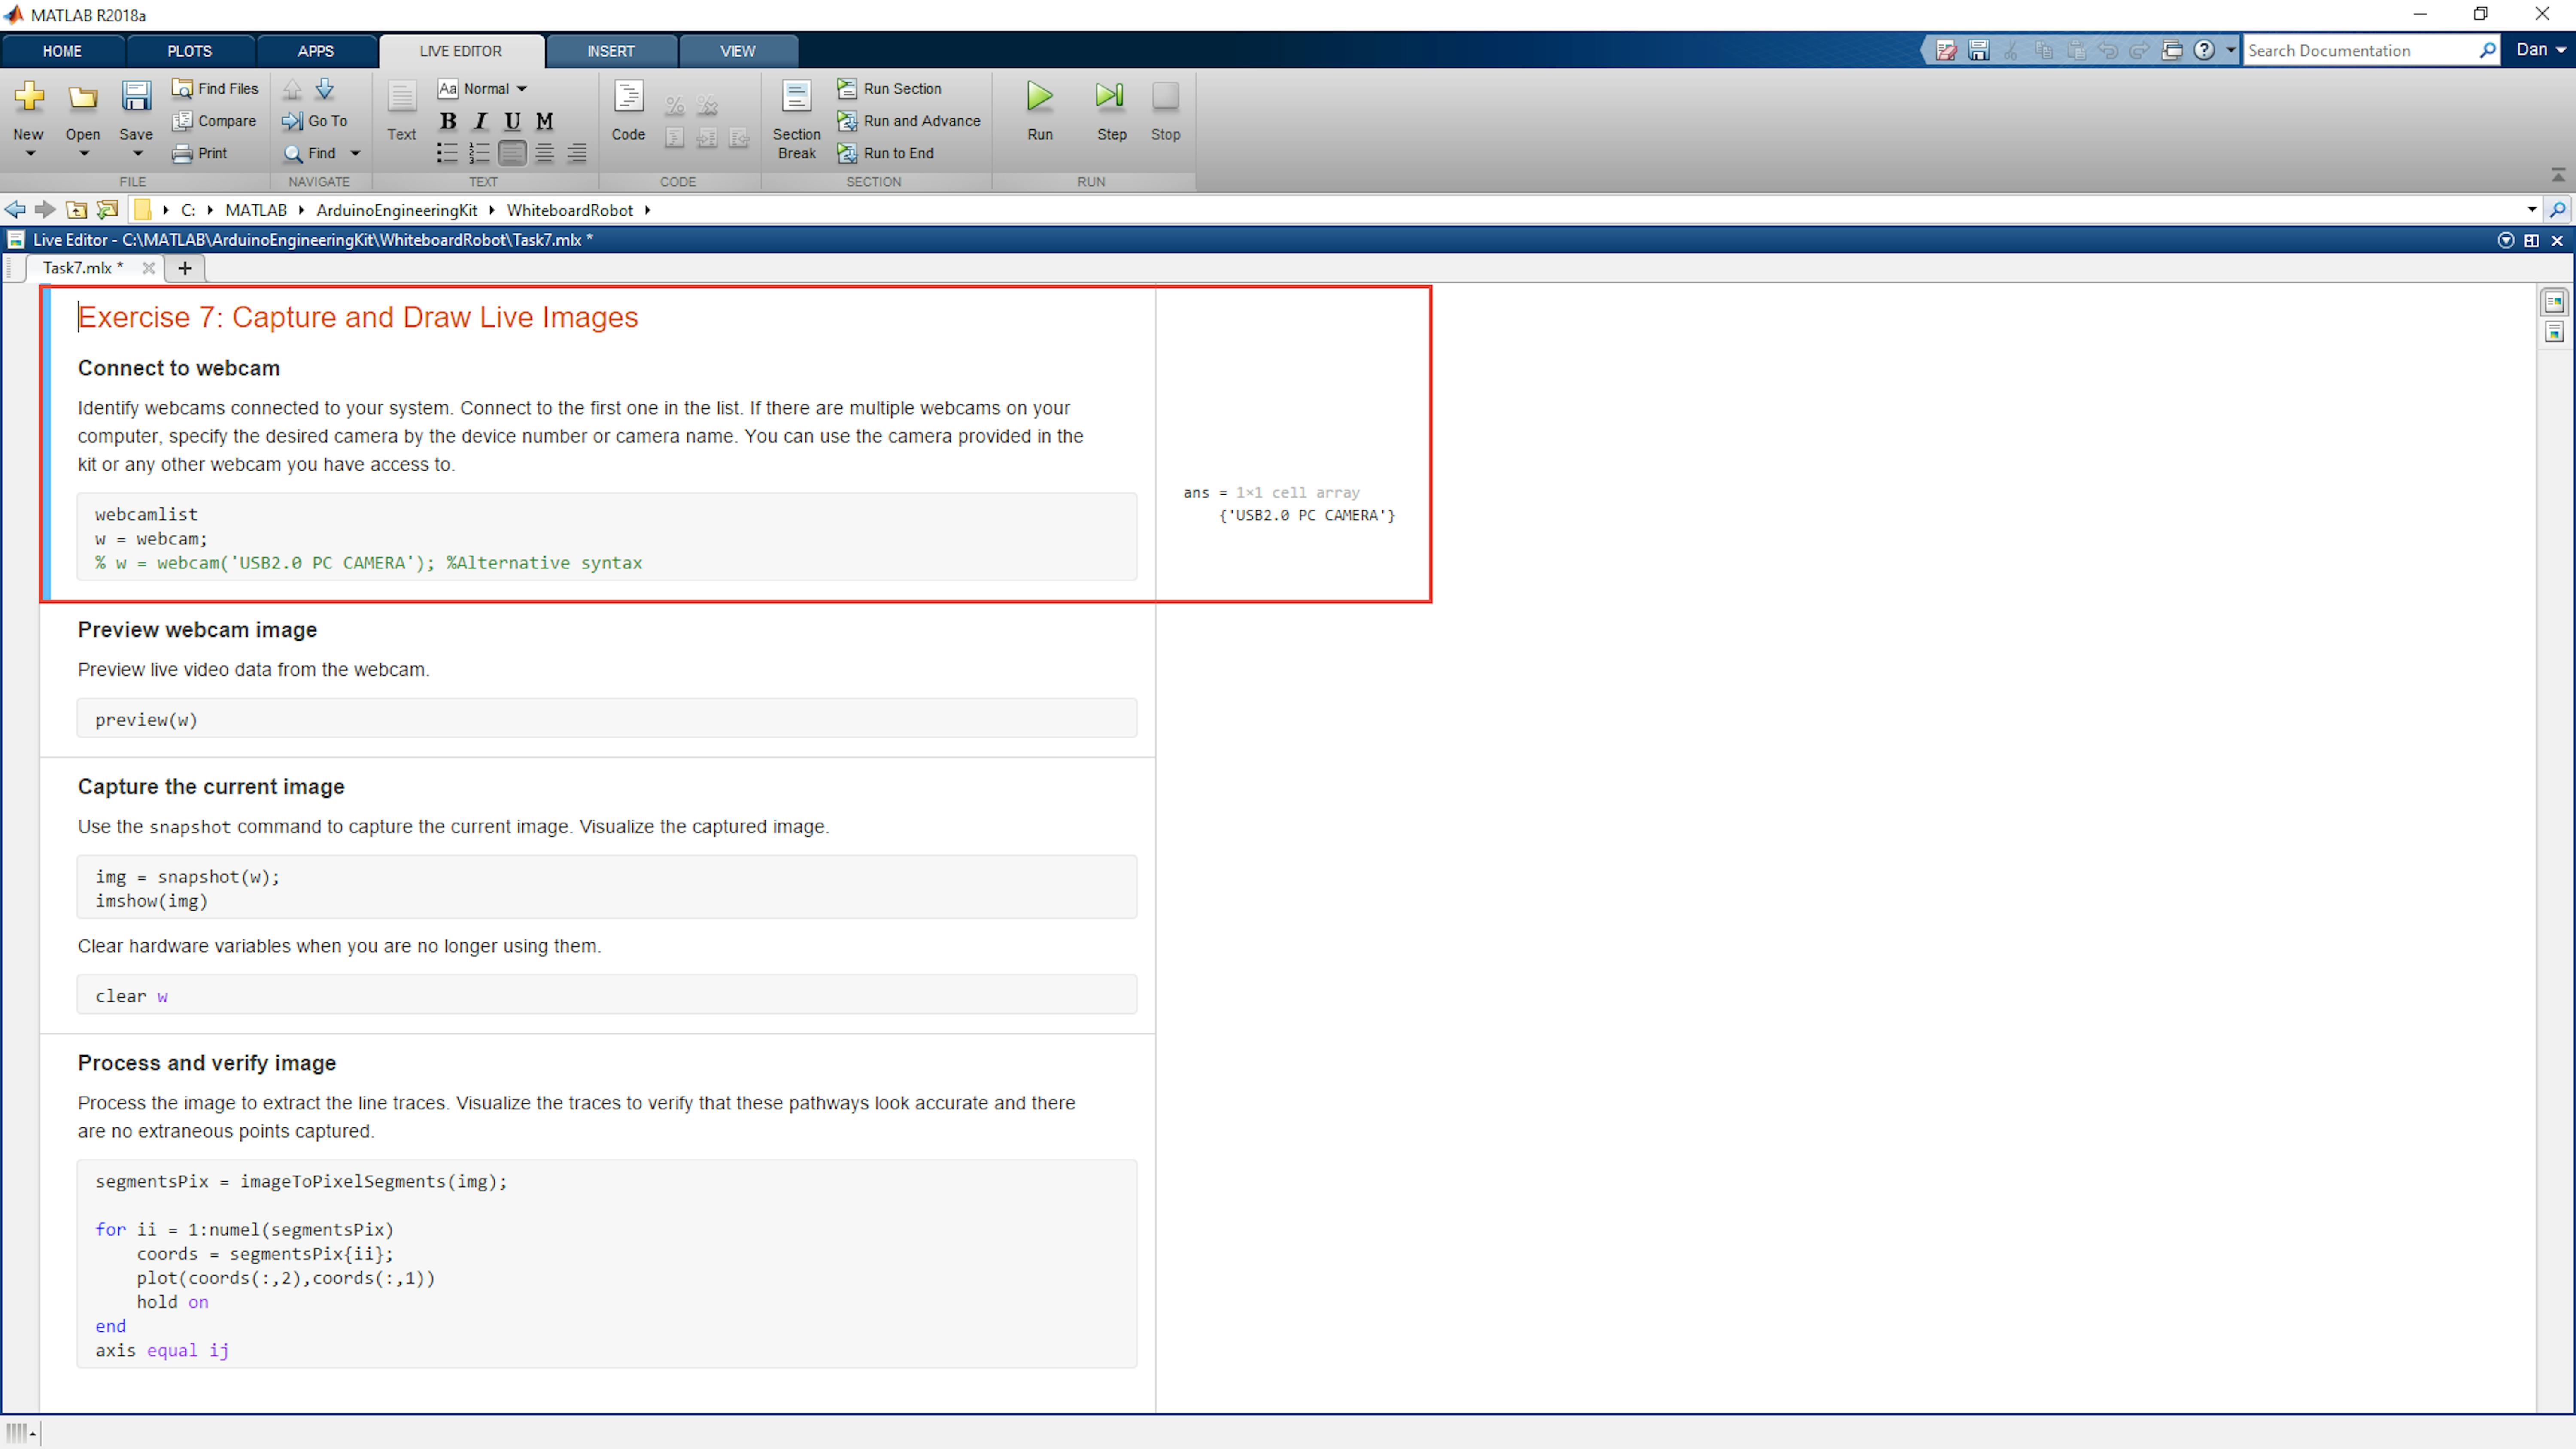Viewport: 2576px width, 1449px height.
Task: Open the Help question mark icon
Action: [x=2204, y=50]
